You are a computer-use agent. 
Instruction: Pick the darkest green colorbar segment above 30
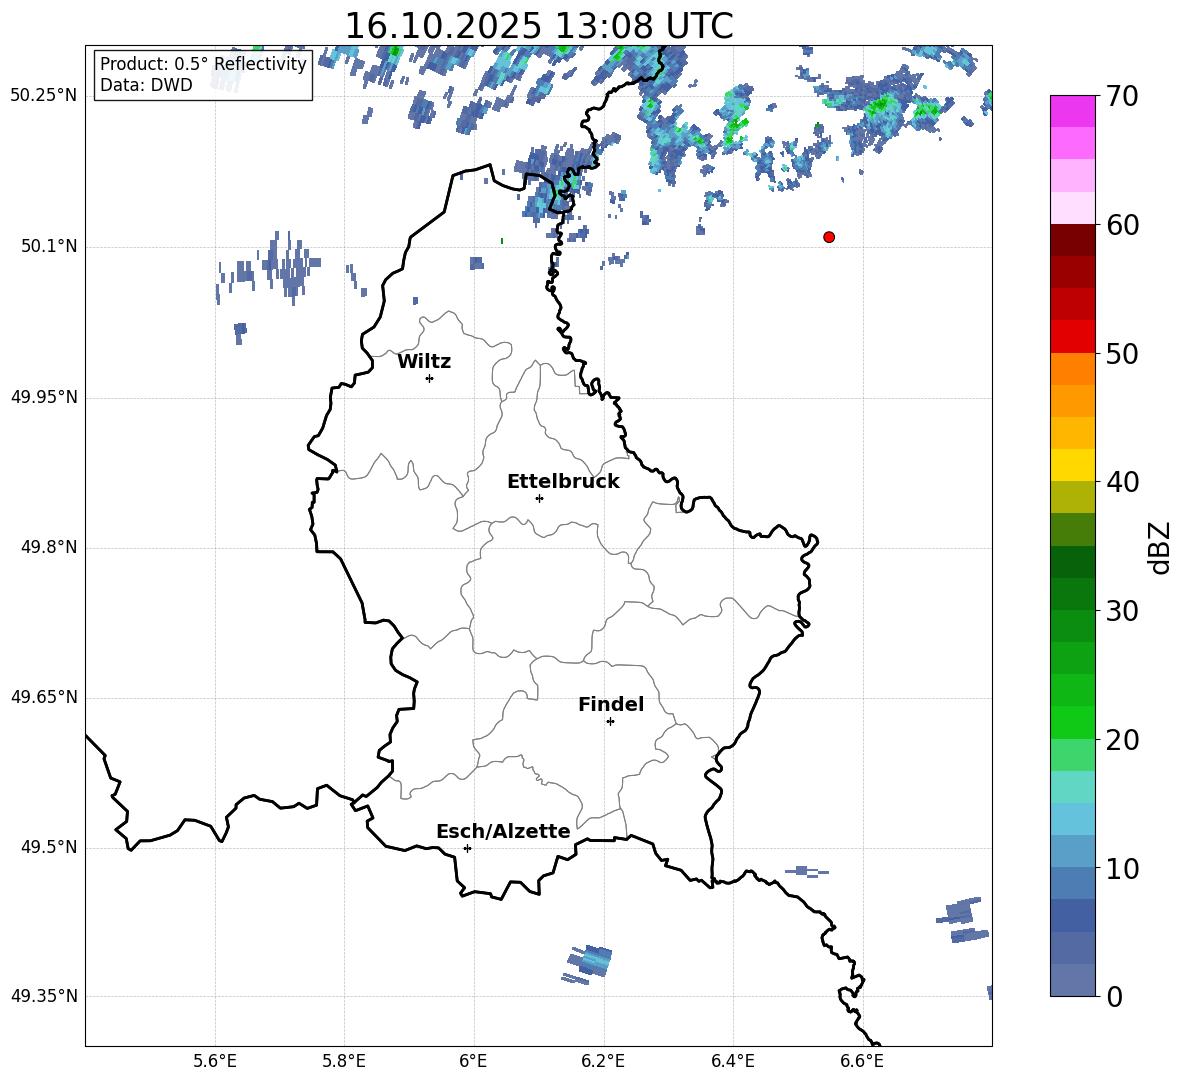tap(1073, 562)
